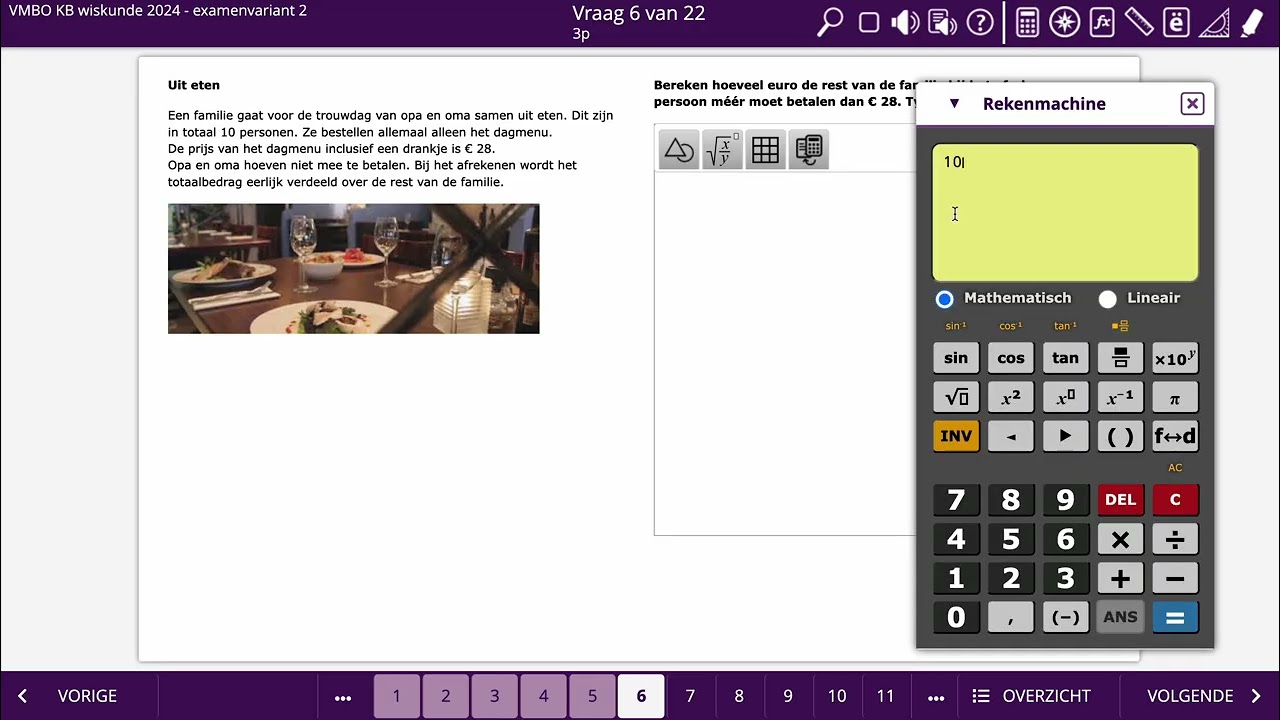
Task: Select the set square protractor tool
Action: [x=1214, y=23]
